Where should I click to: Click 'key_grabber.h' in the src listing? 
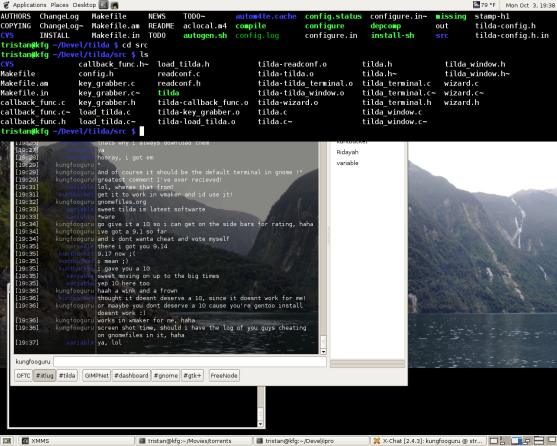coord(107,103)
